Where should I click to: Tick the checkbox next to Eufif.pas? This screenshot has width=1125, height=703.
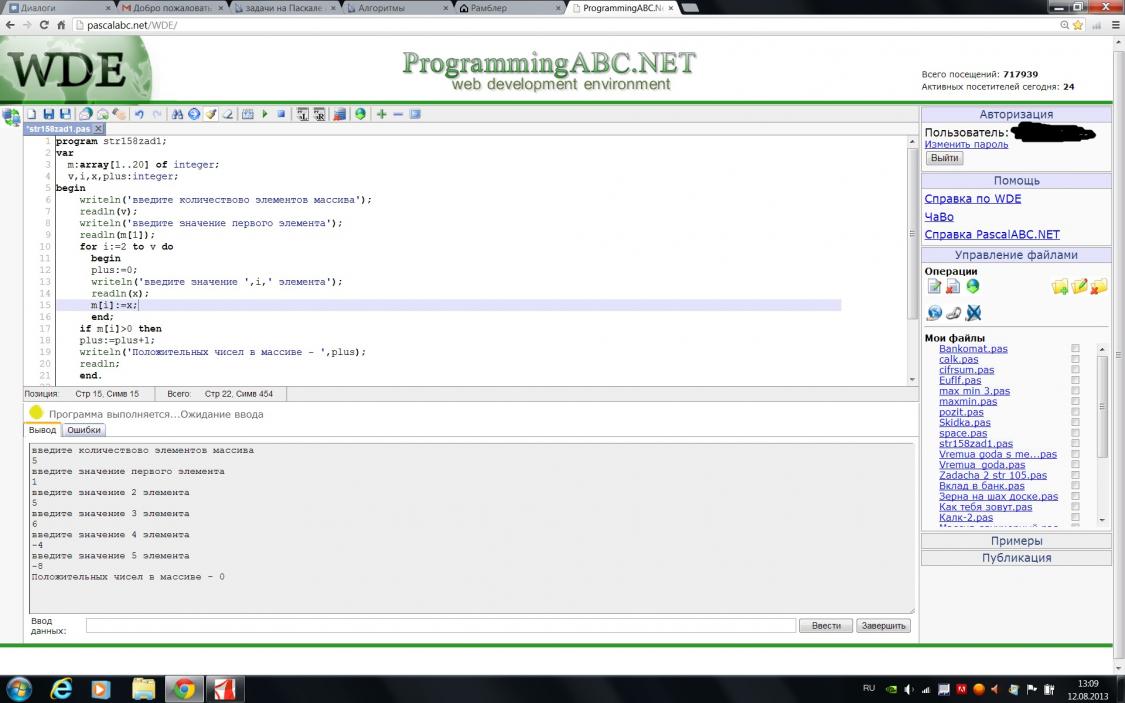click(x=1075, y=380)
